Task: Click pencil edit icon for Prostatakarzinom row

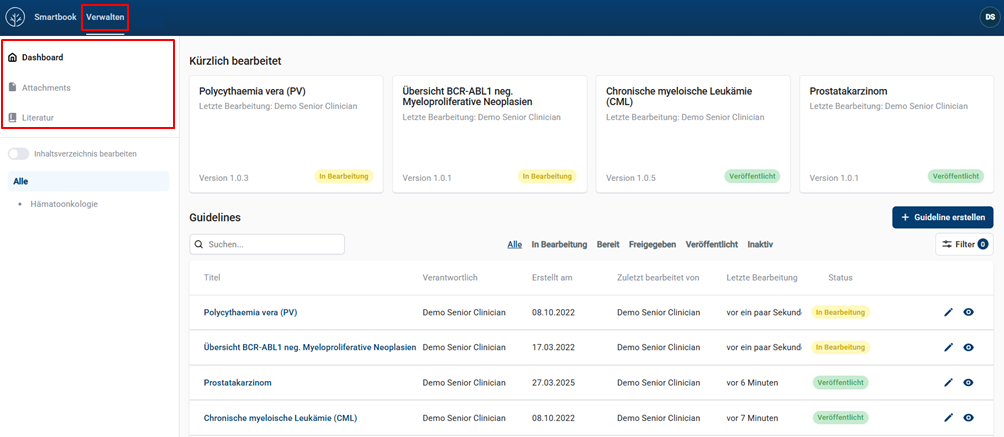Action: (949, 382)
